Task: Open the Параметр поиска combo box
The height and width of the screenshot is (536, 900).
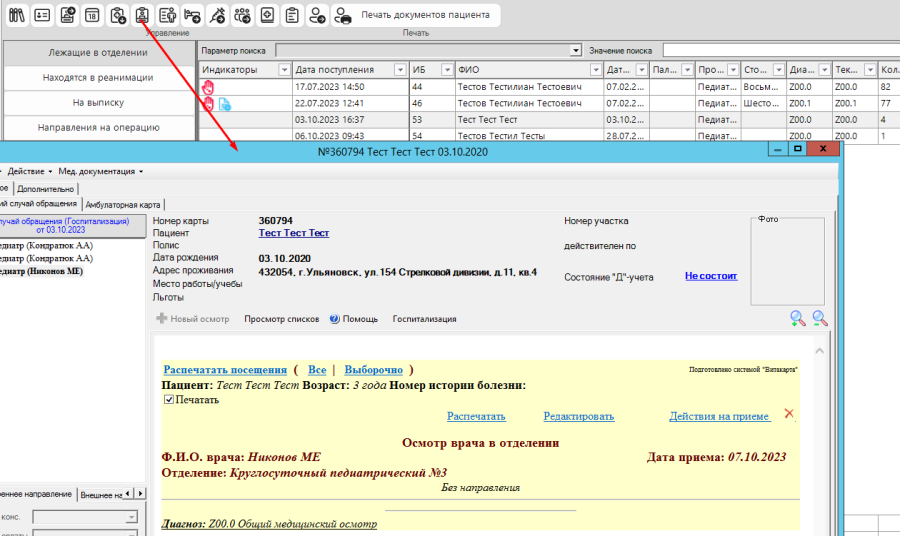Action: tap(428, 51)
